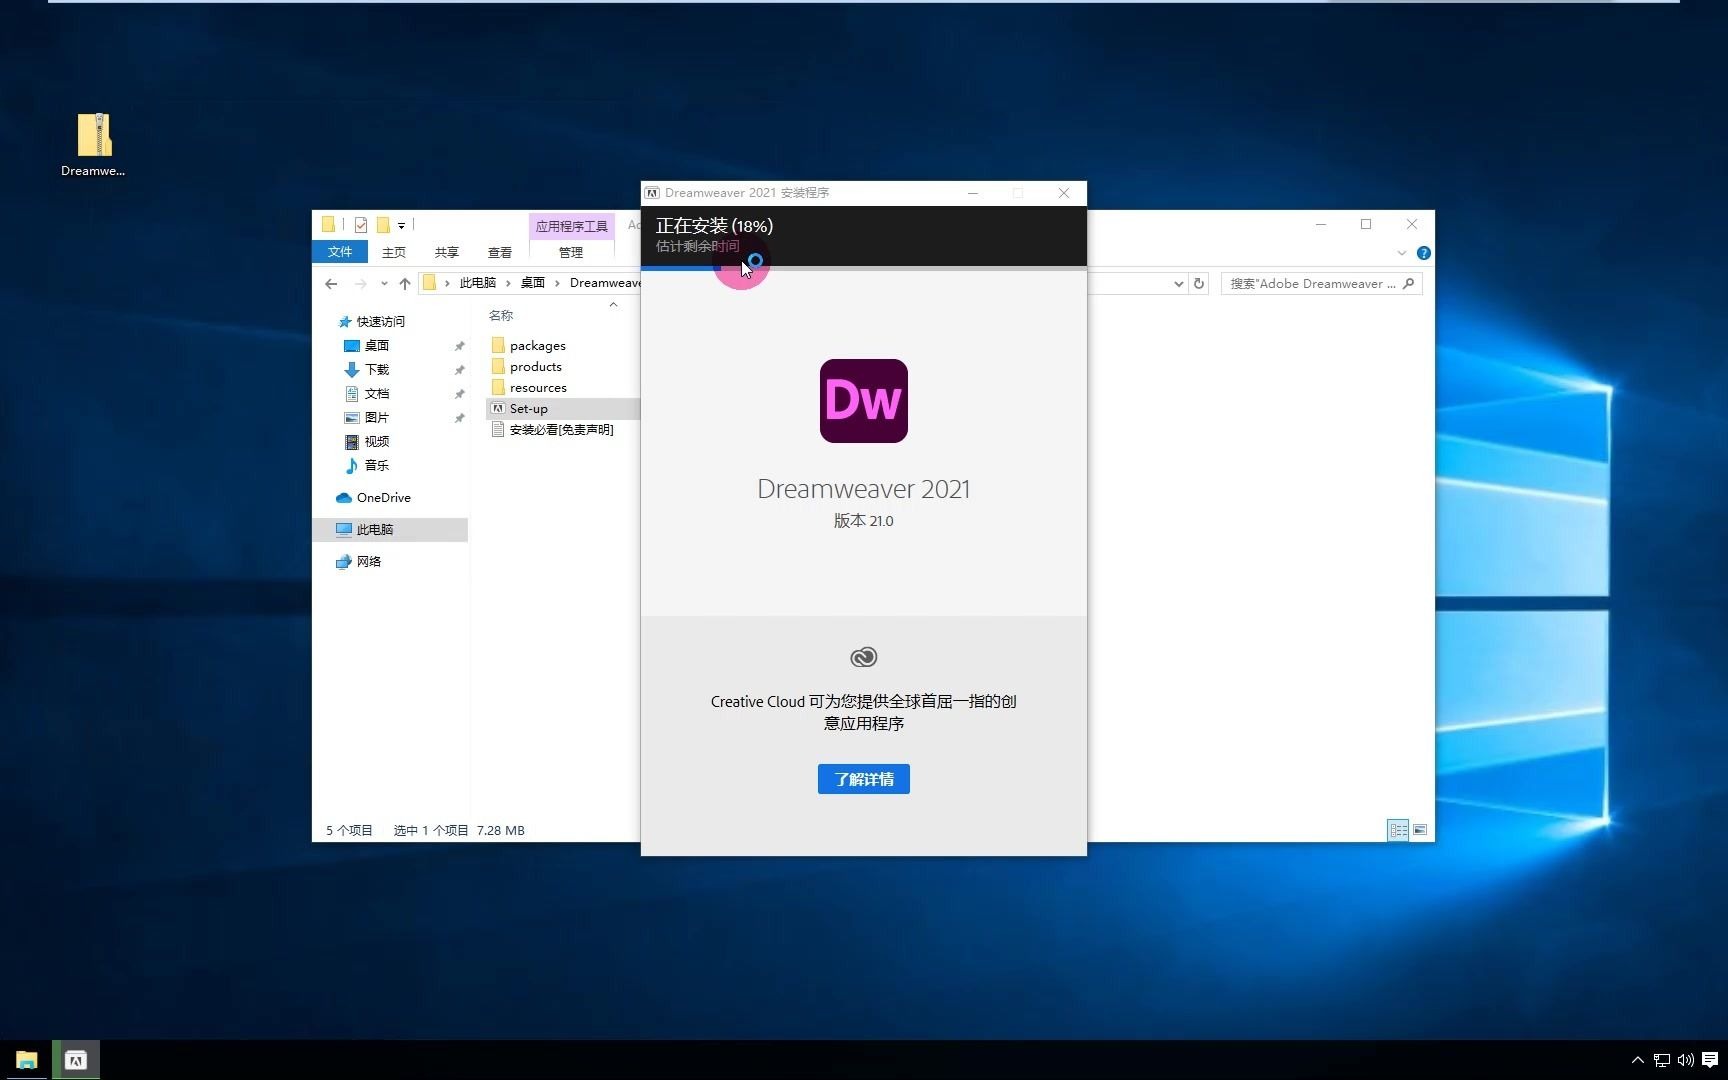Viewport: 1728px width, 1080px height.
Task: Click 此电脑 in address breadcrumb
Action: point(478,283)
